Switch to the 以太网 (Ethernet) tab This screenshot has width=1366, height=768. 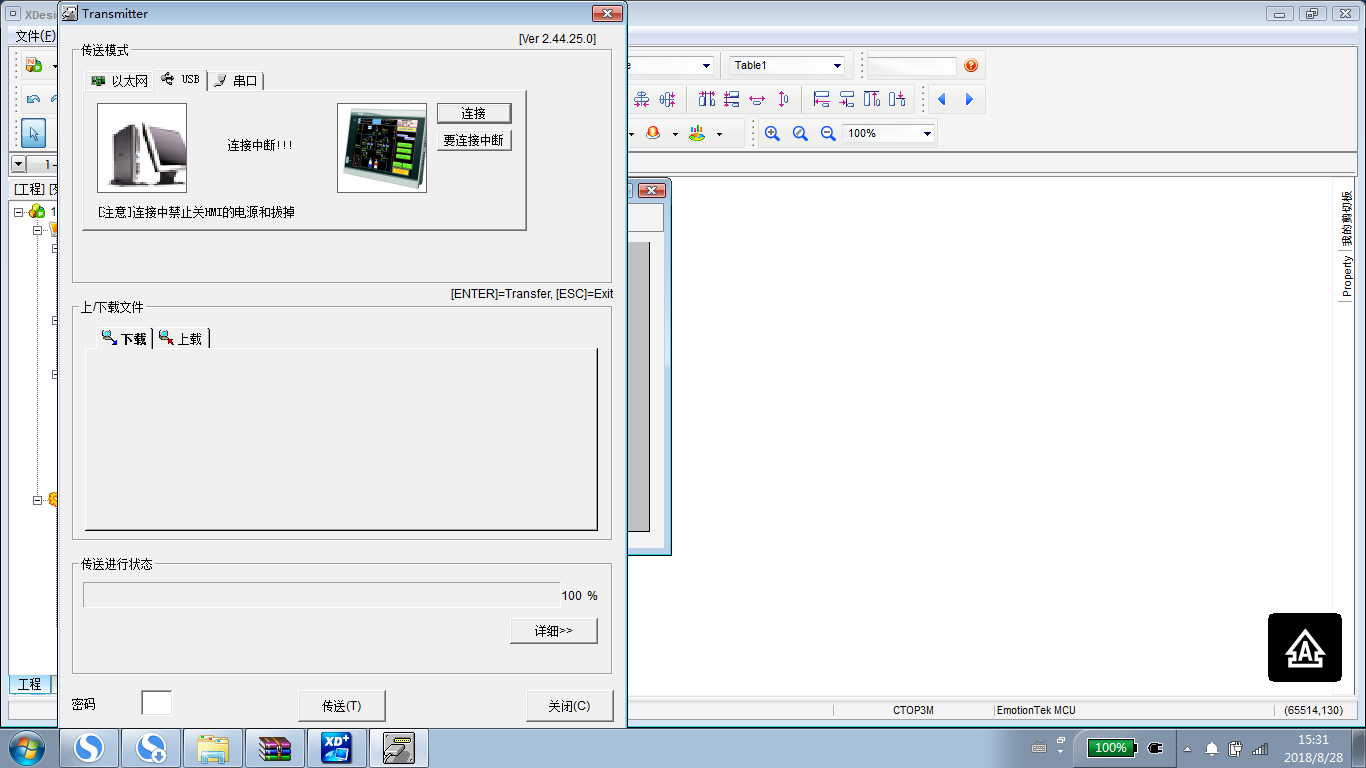(119, 81)
